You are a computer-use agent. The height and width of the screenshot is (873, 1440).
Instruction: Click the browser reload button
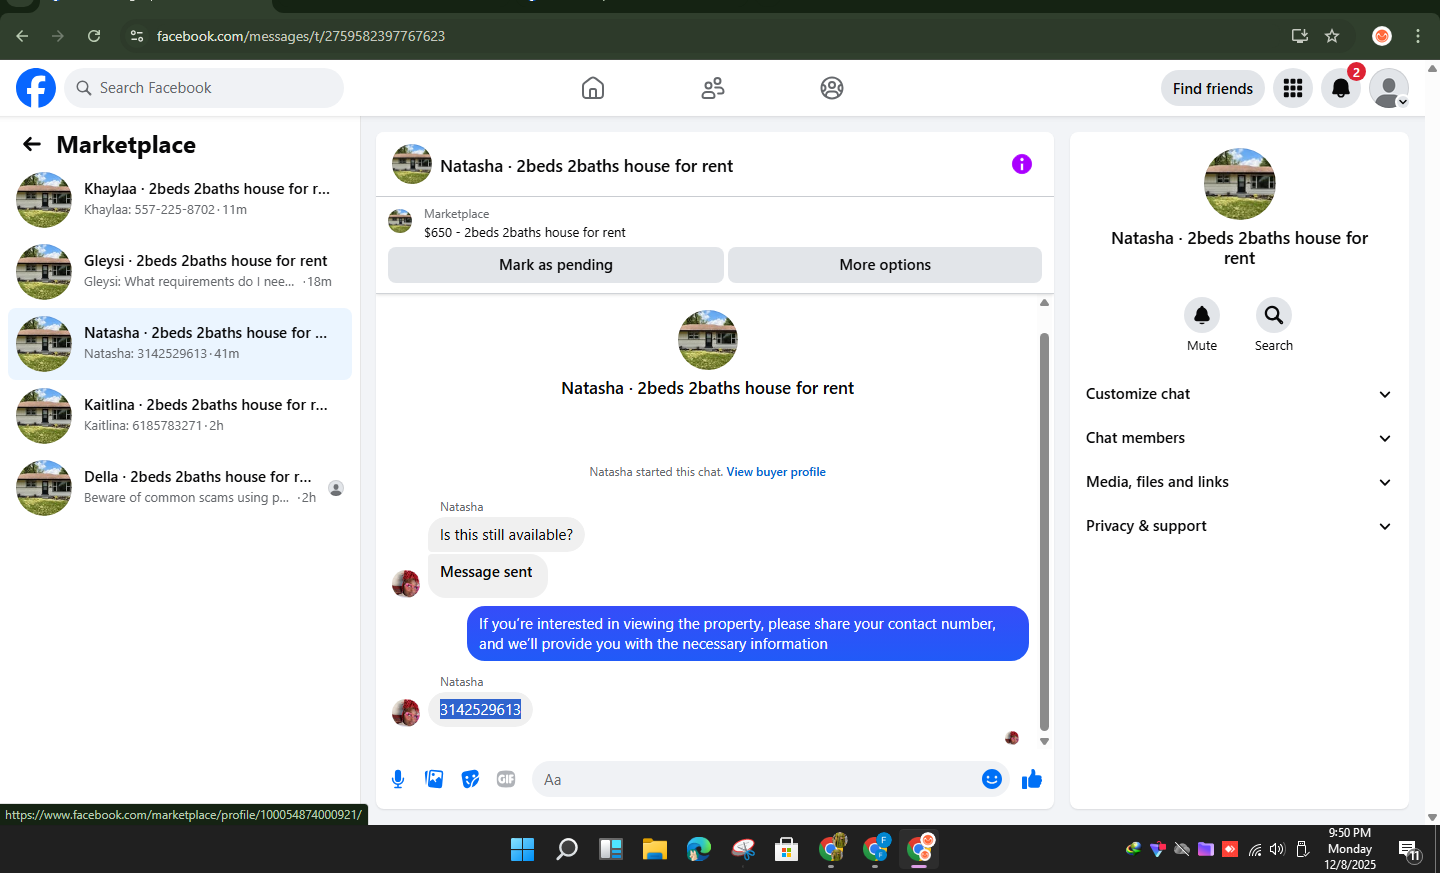tap(94, 36)
